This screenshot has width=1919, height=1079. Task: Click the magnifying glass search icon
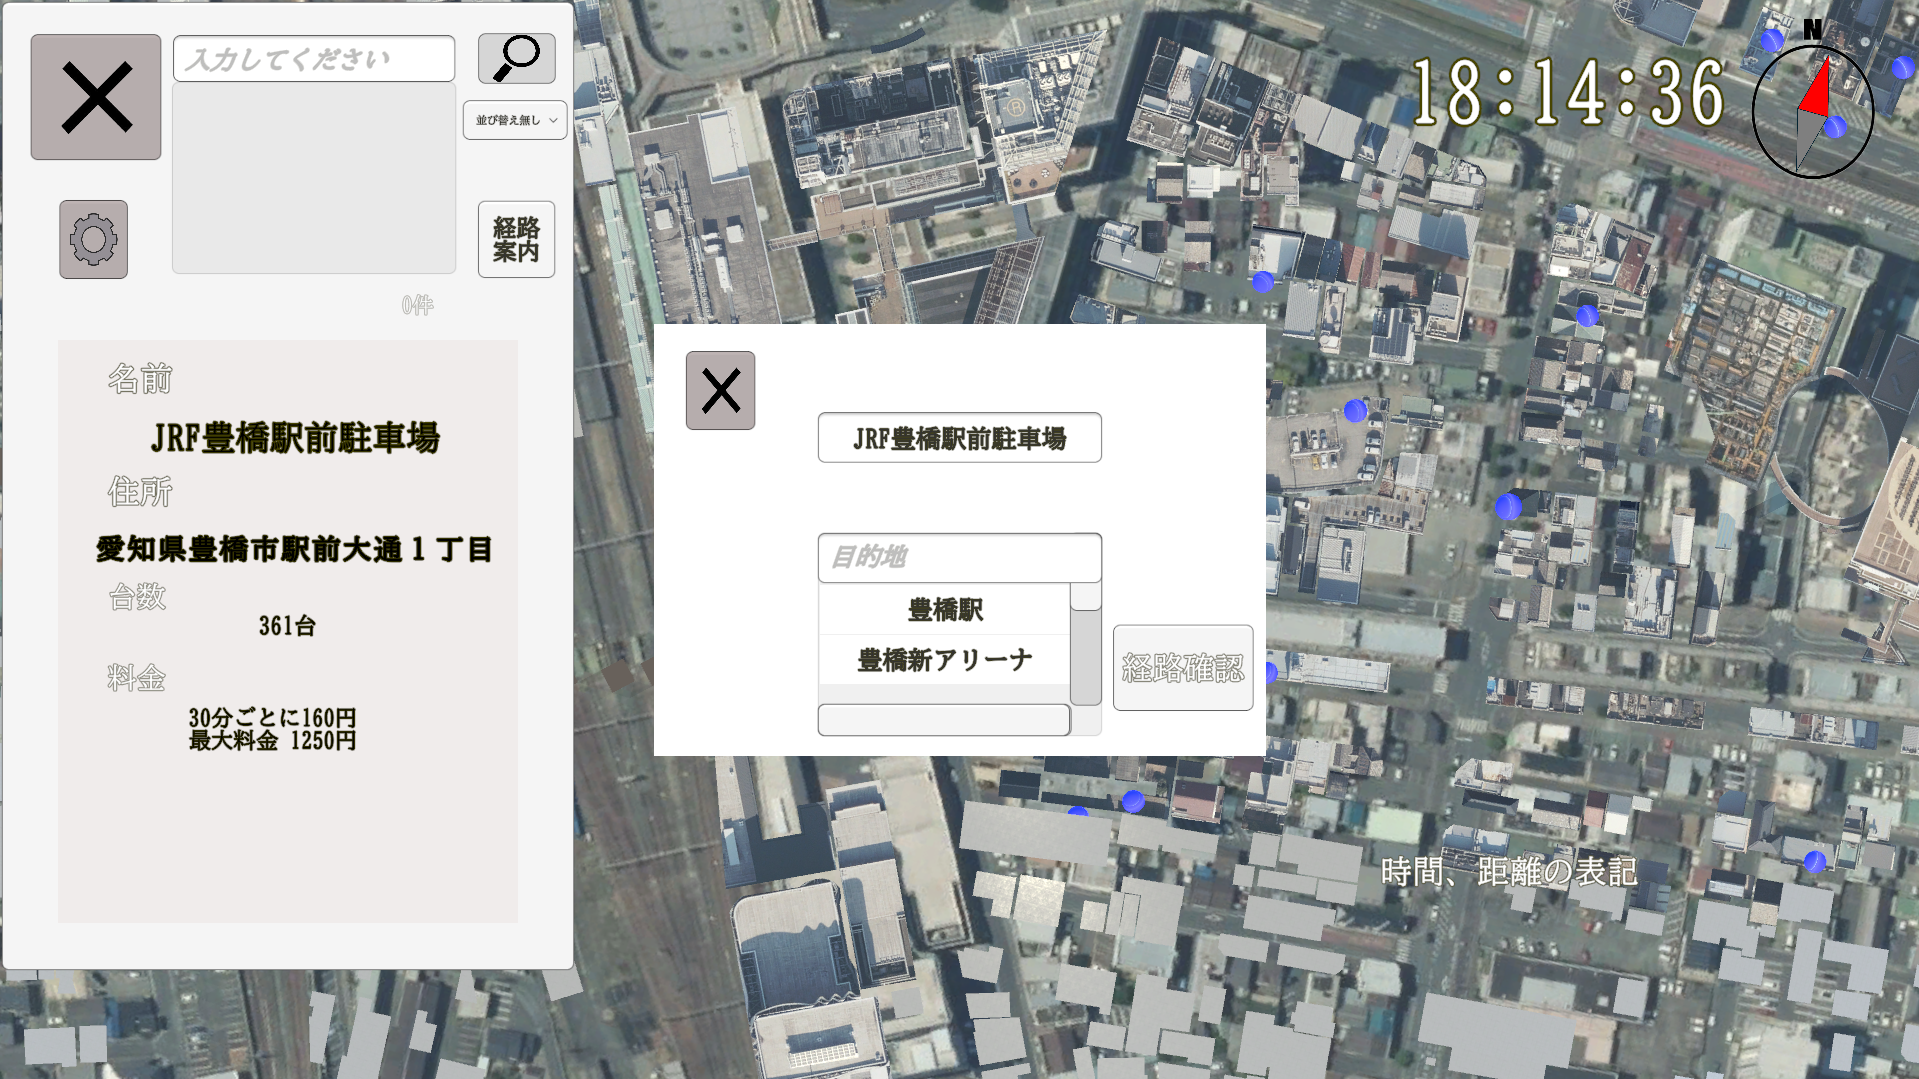pos(516,58)
